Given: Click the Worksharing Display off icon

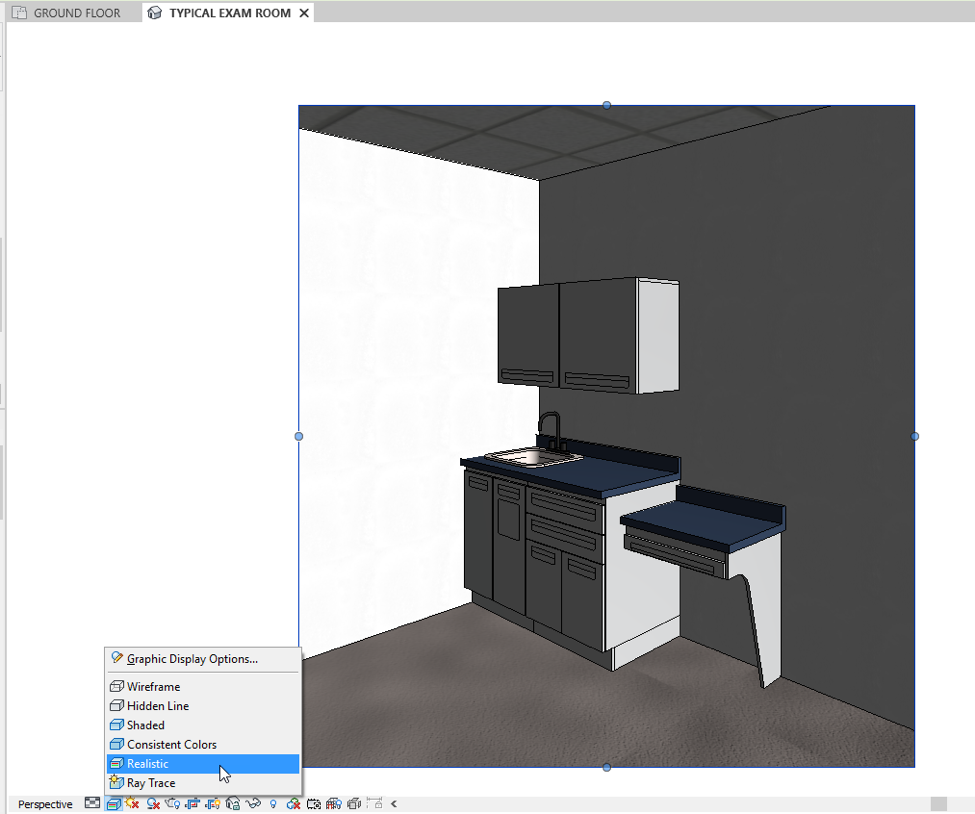Looking at the screenshot, I should 293,803.
